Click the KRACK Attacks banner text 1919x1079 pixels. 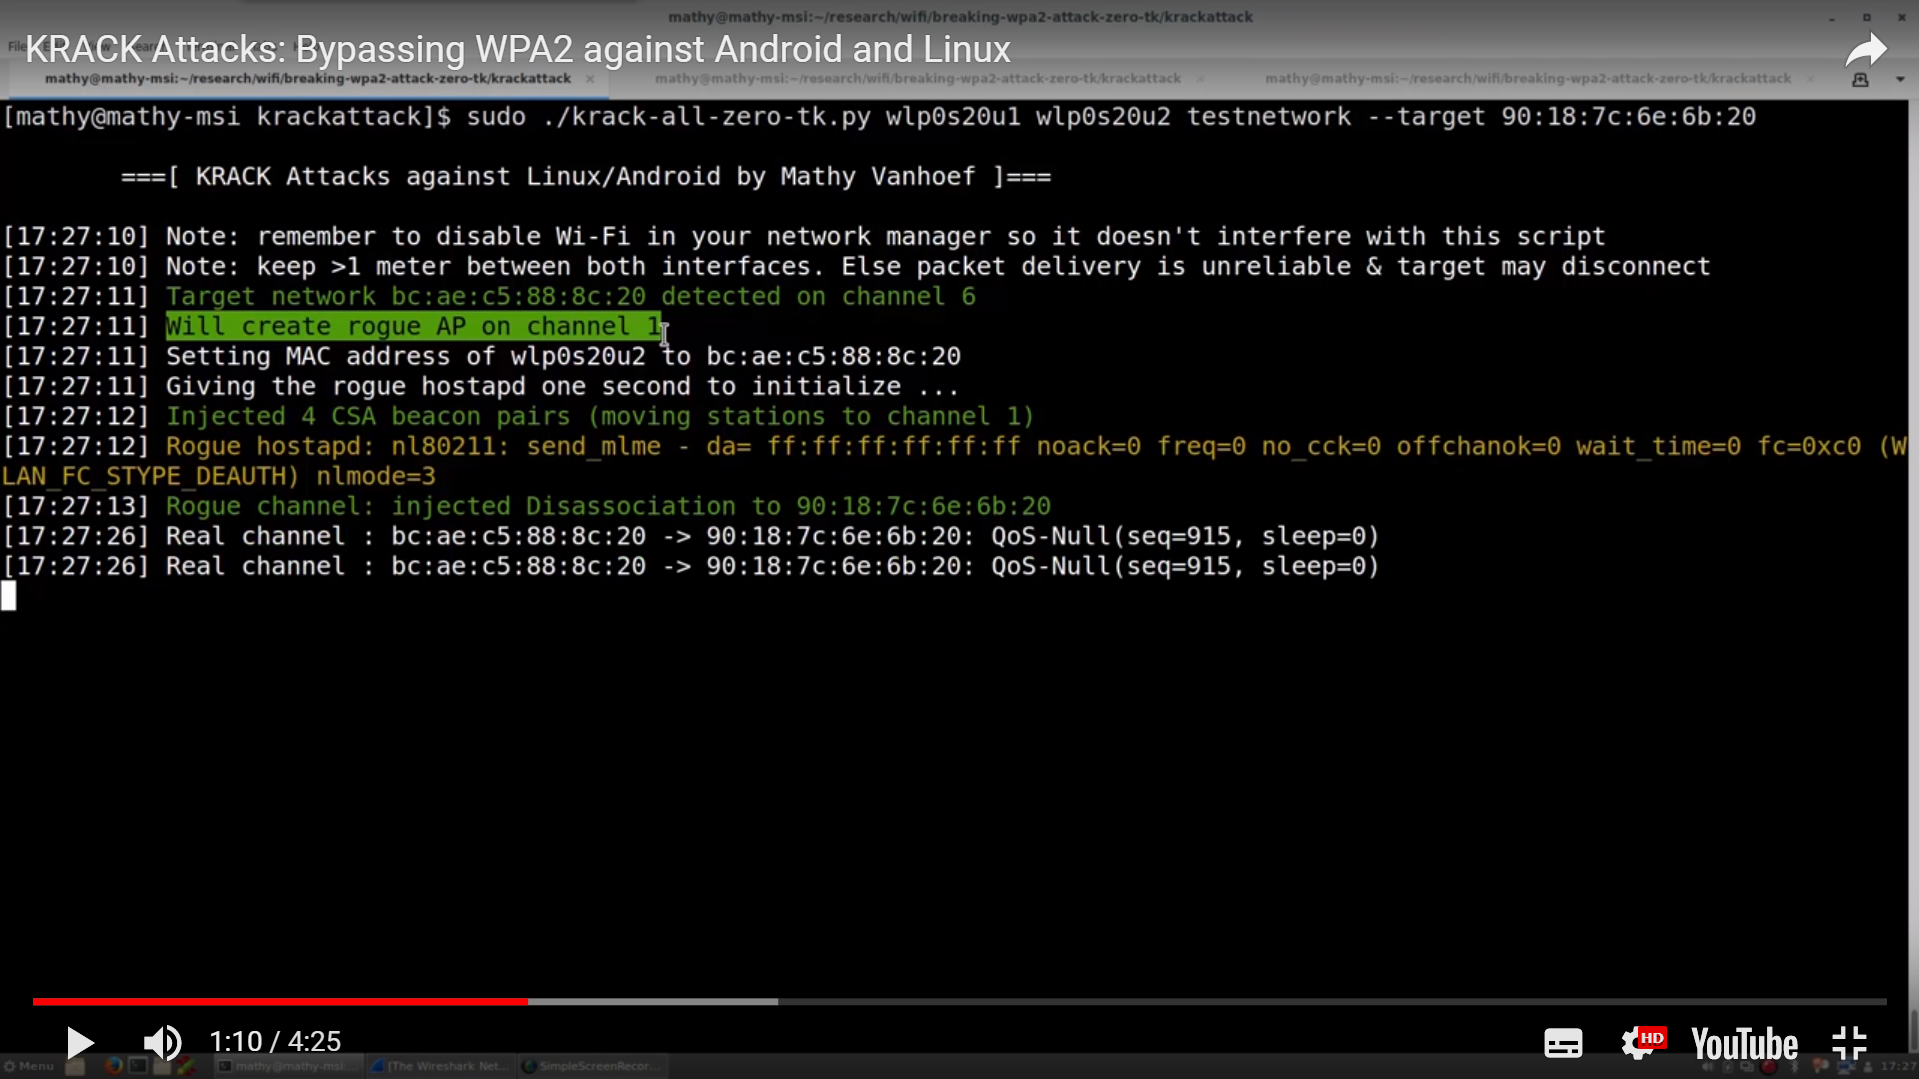click(x=586, y=177)
